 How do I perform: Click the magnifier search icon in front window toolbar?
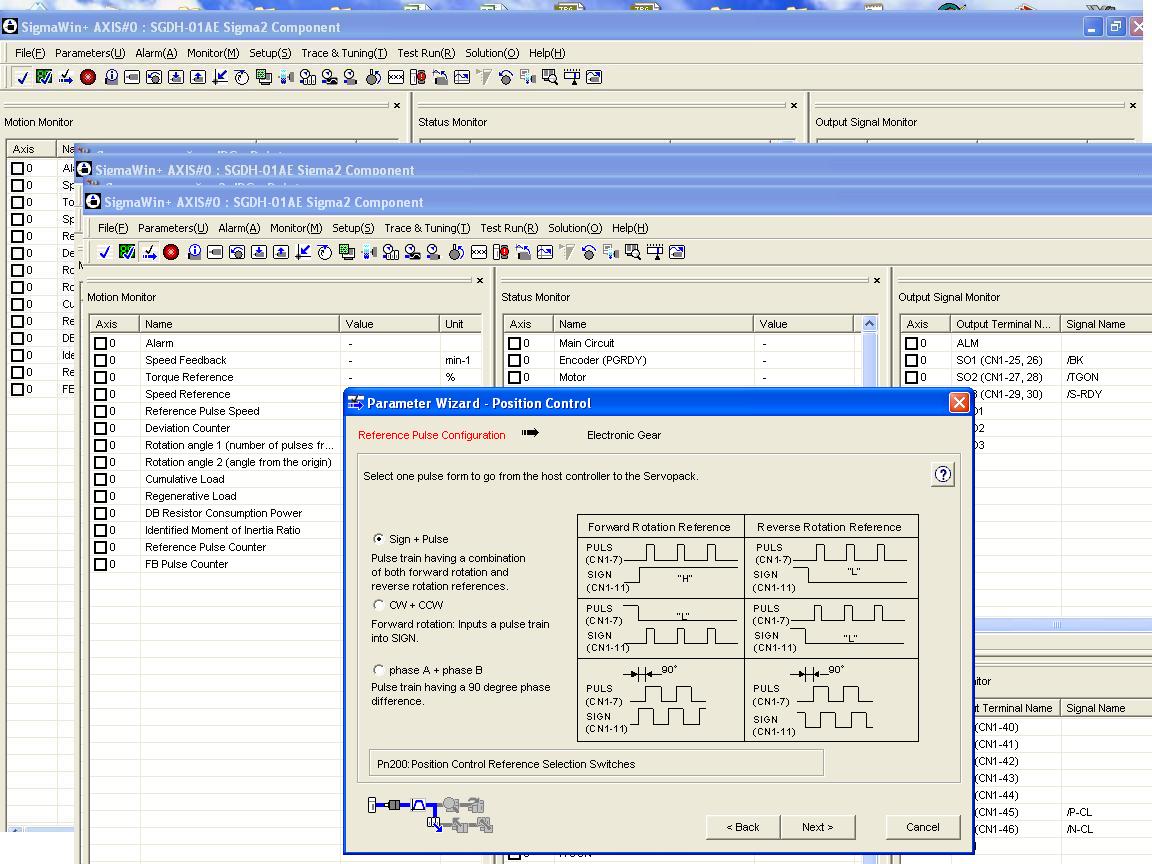pyautogui.click(x=633, y=252)
